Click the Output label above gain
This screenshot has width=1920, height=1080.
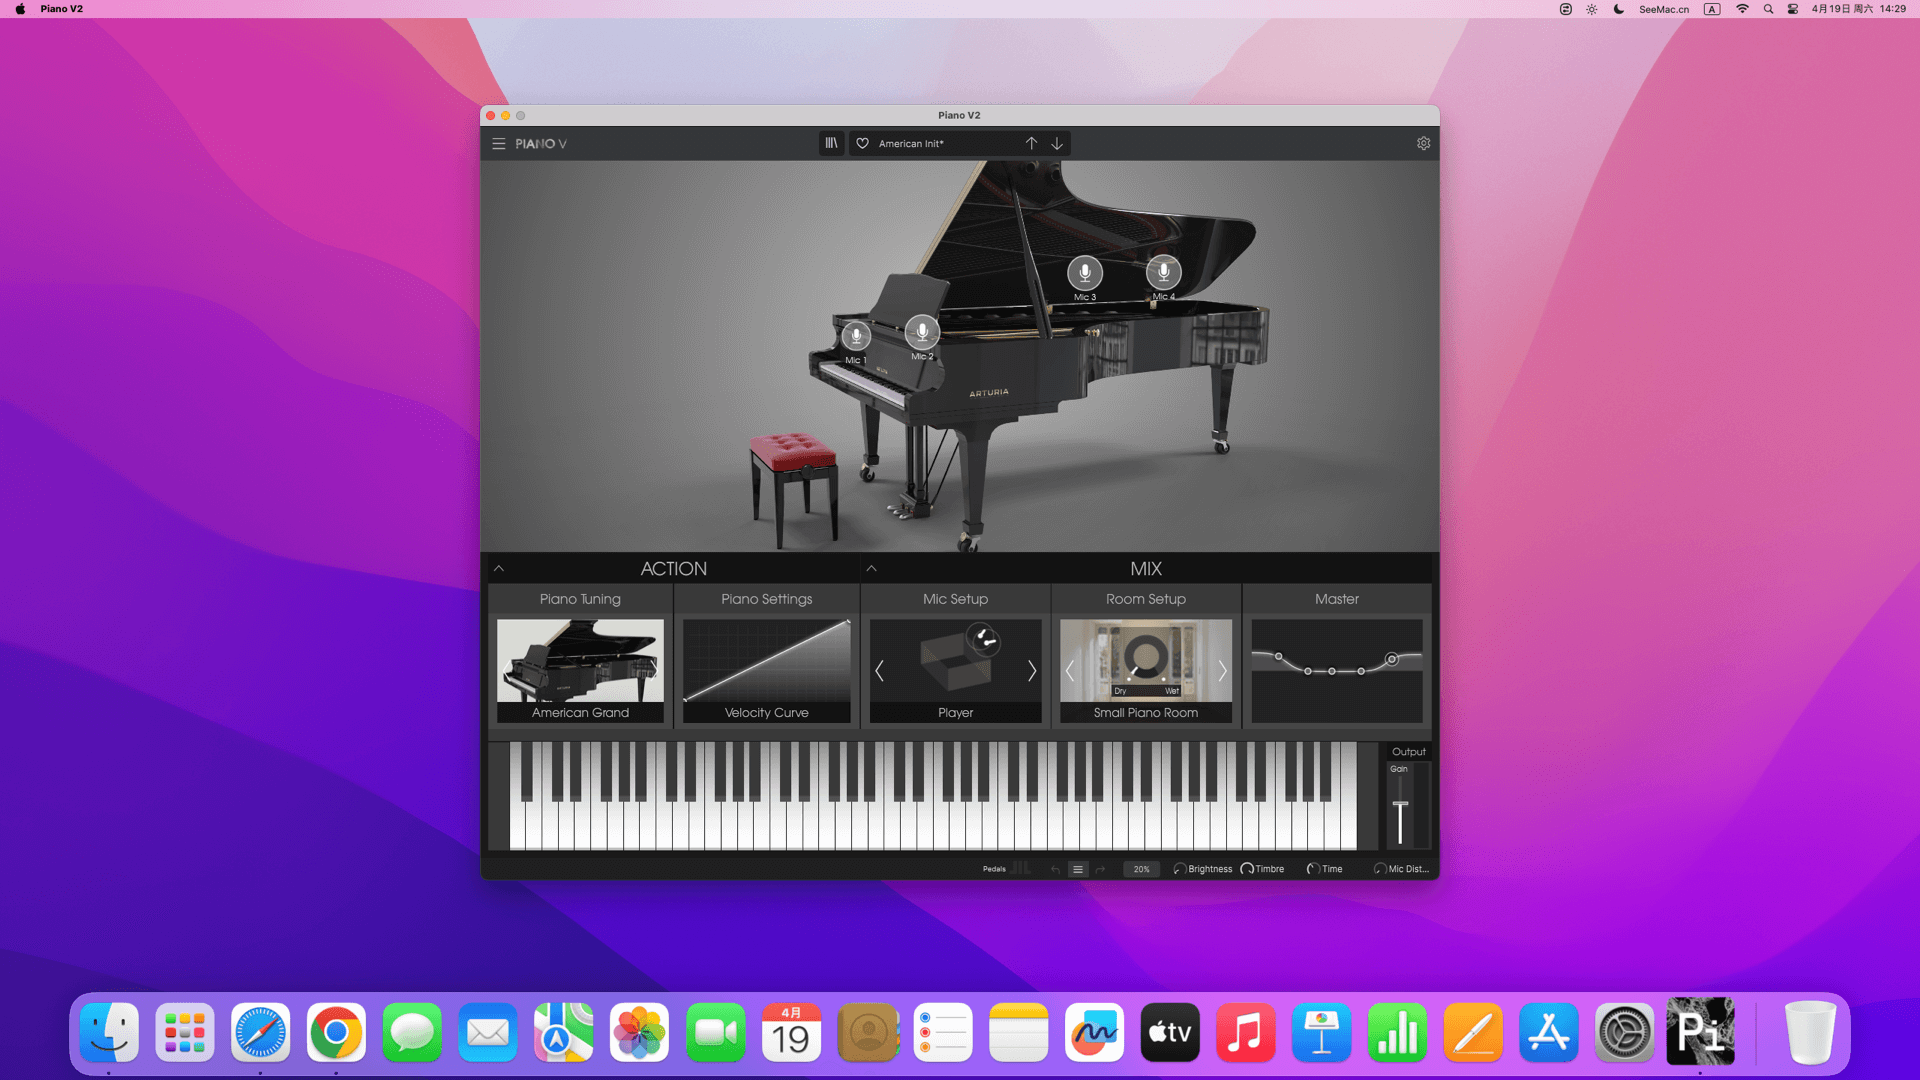[1409, 752]
